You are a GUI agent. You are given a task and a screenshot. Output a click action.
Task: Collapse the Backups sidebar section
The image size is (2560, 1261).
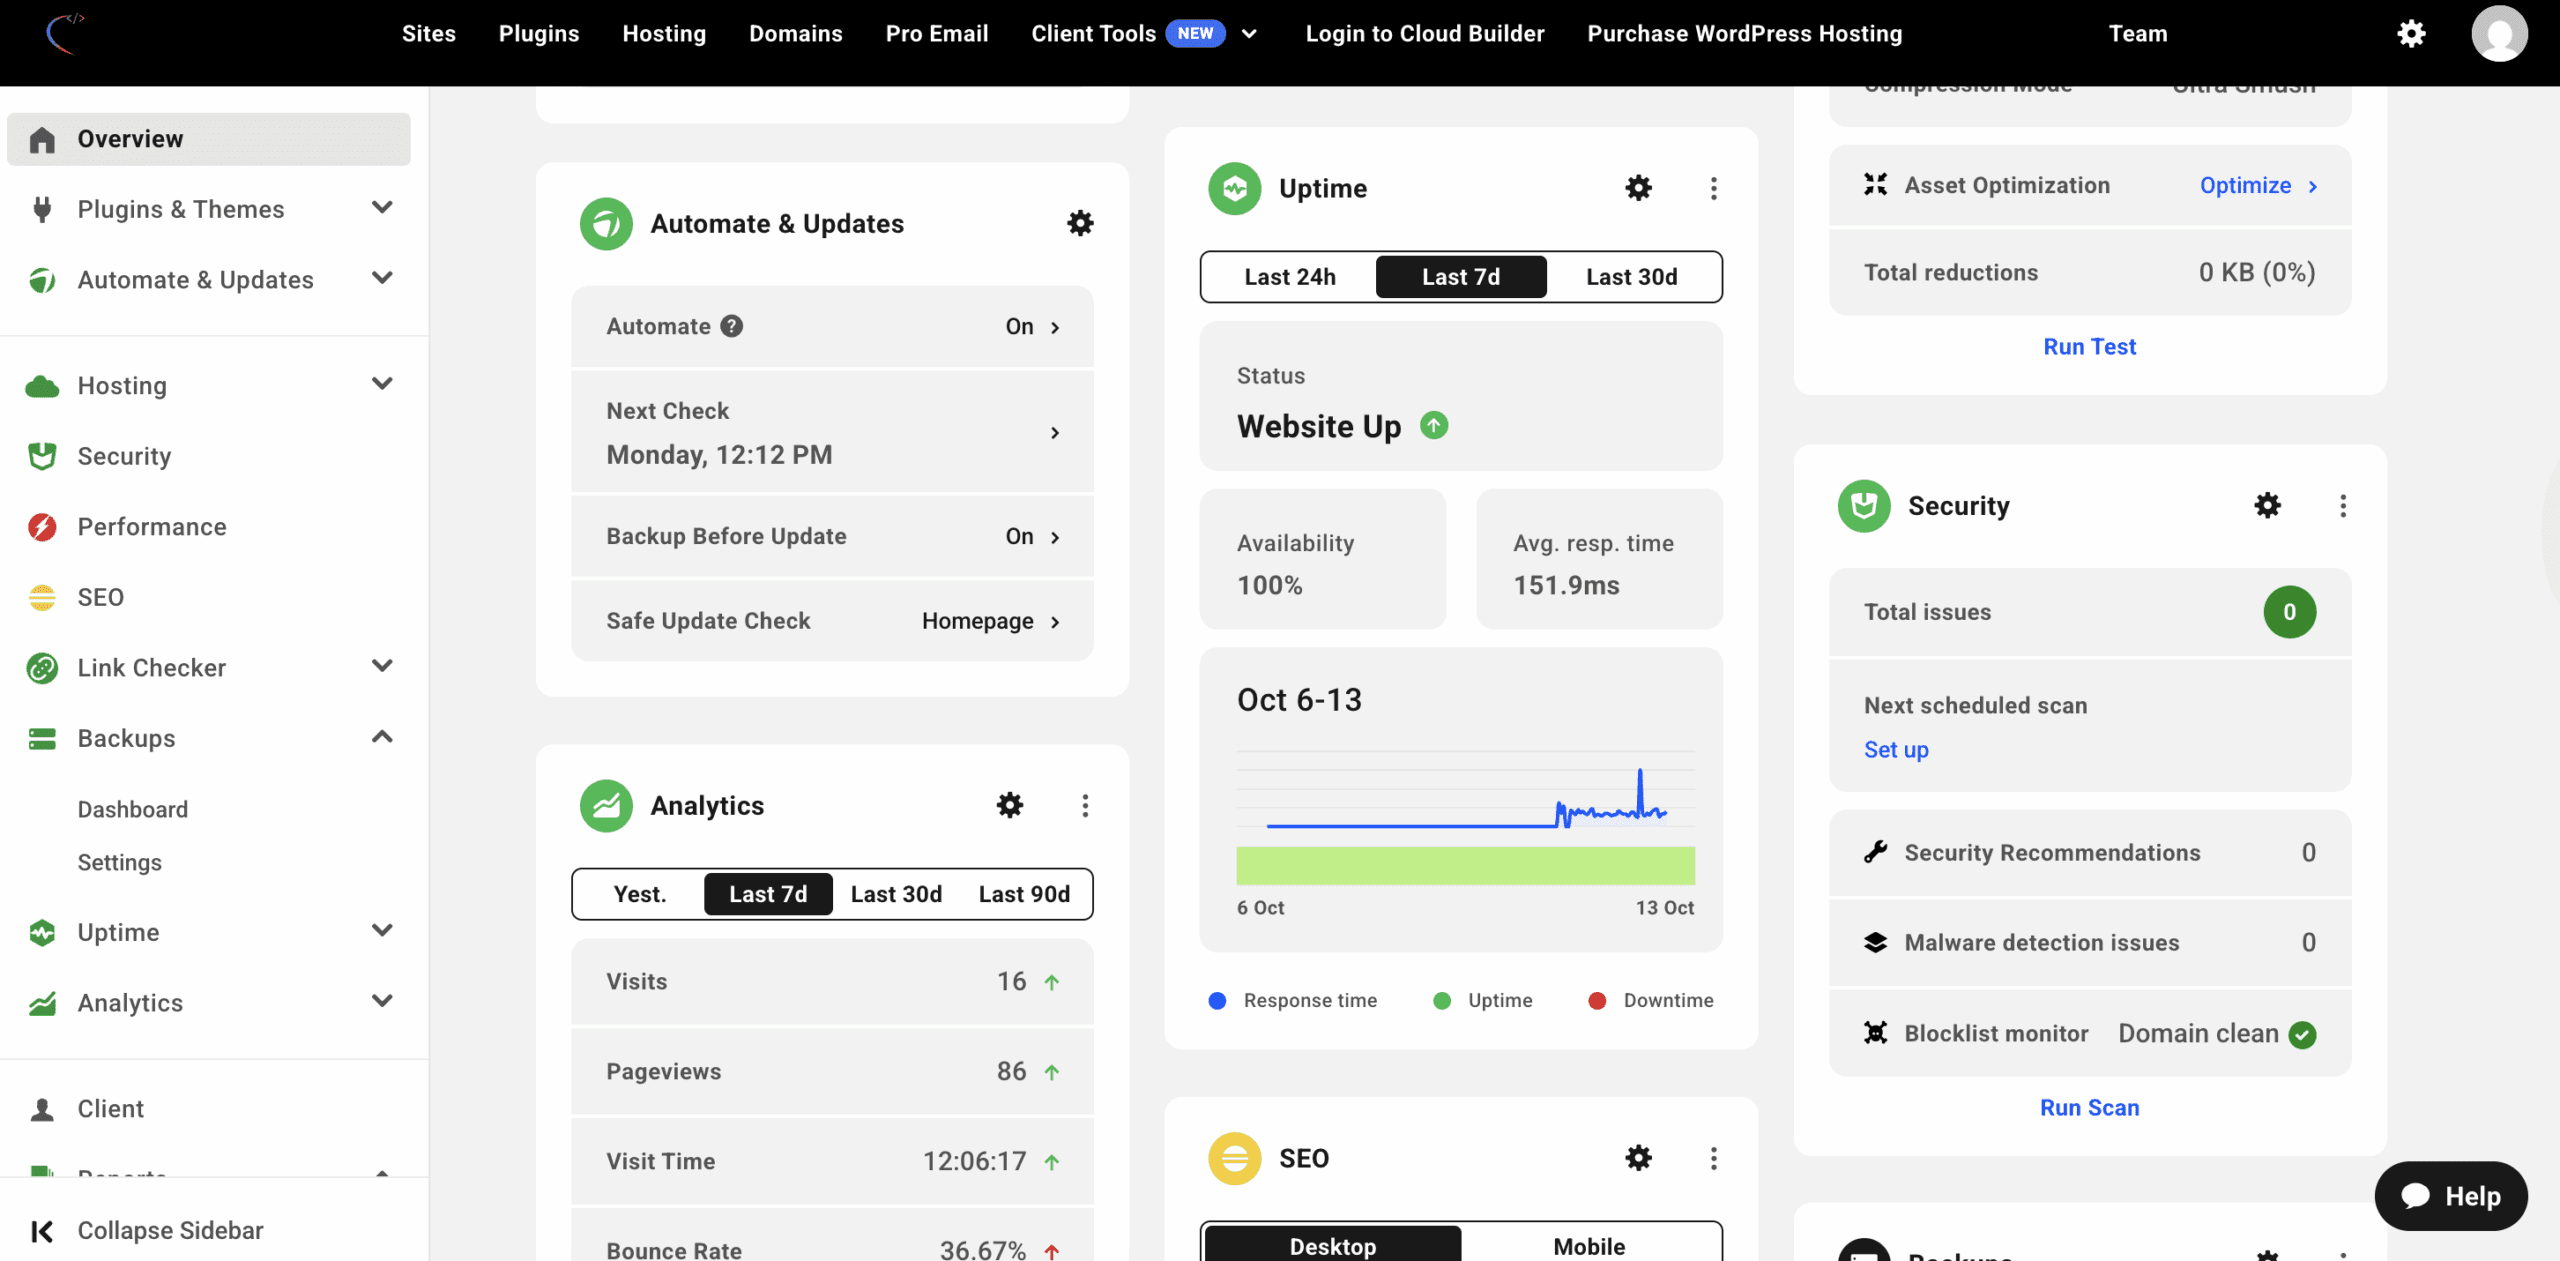tap(382, 738)
